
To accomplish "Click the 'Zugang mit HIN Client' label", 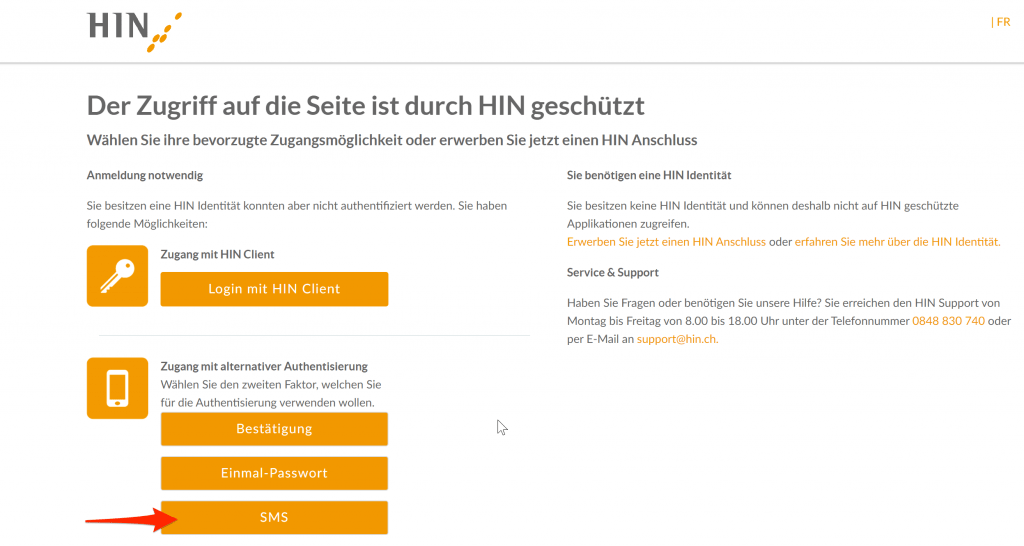I will (217, 255).
